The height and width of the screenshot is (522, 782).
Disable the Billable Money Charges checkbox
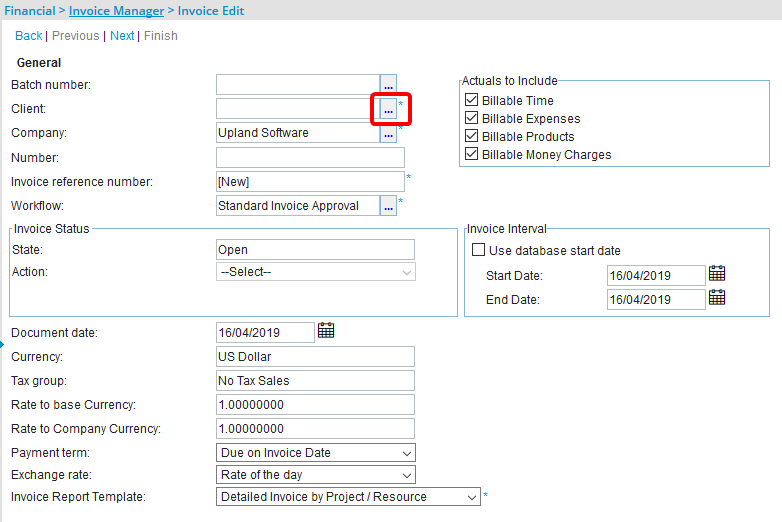tap(473, 155)
